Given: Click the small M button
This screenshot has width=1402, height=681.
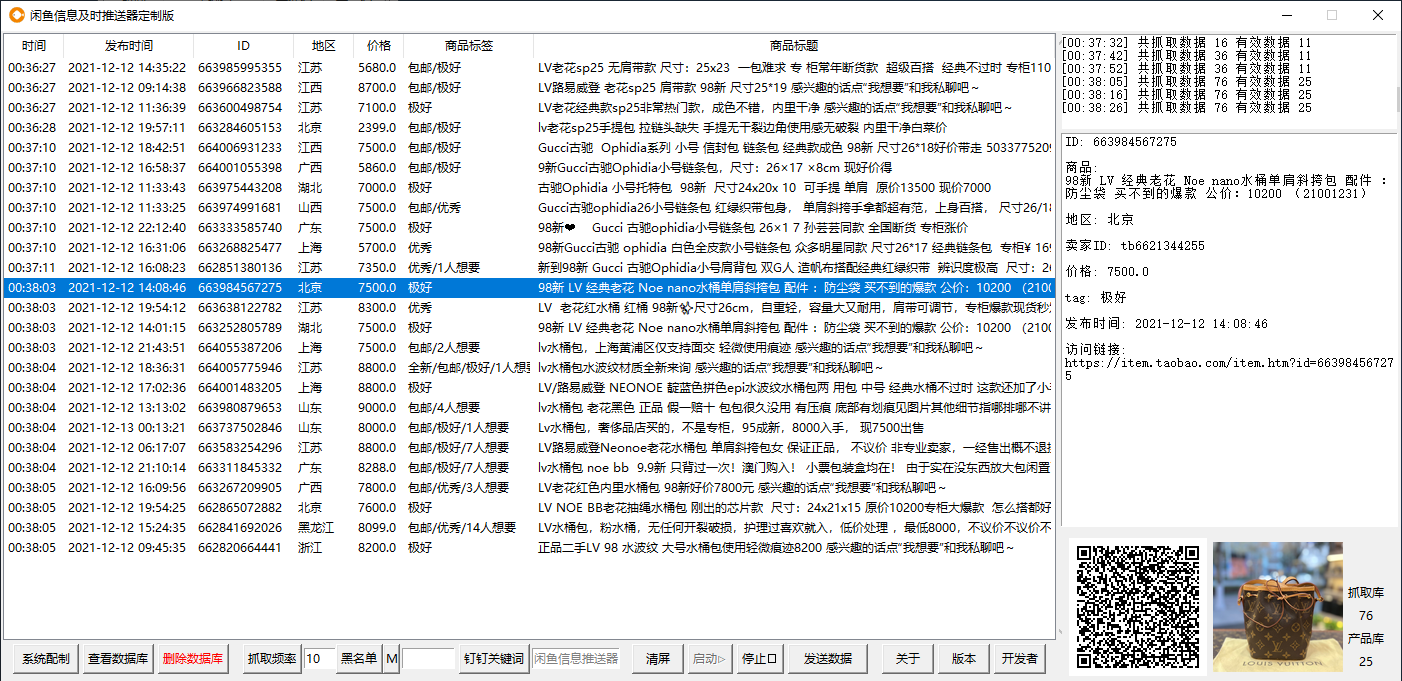Looking at the screenshot, I should (391, 659).
